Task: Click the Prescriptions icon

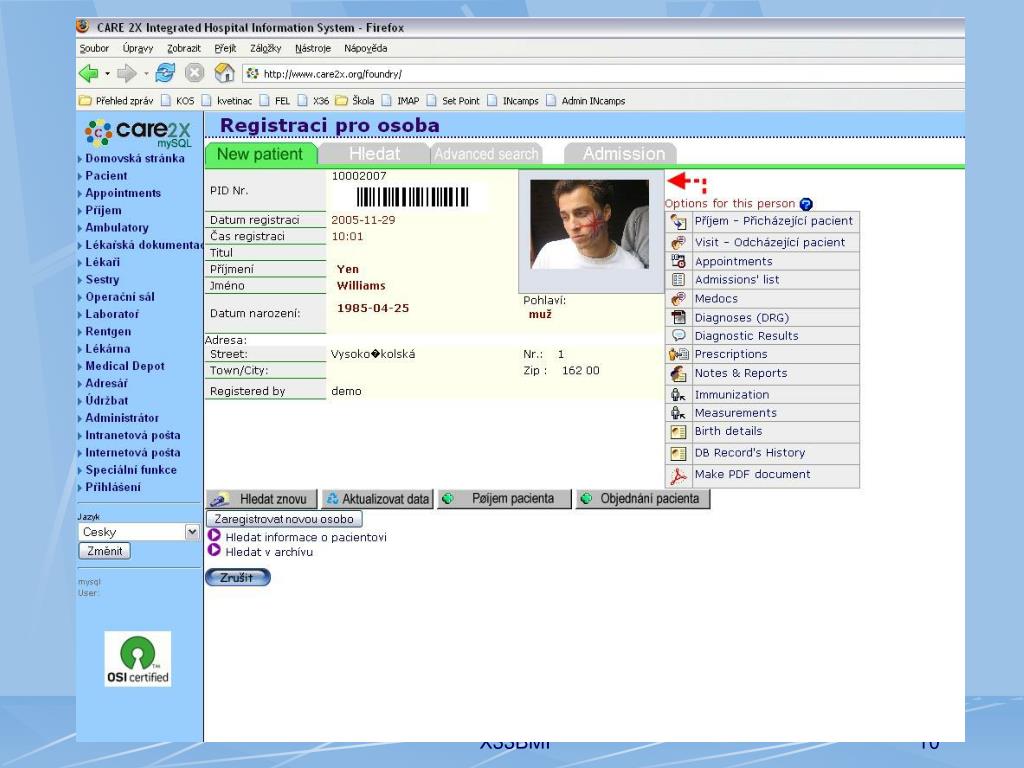Action: [679, 354]
